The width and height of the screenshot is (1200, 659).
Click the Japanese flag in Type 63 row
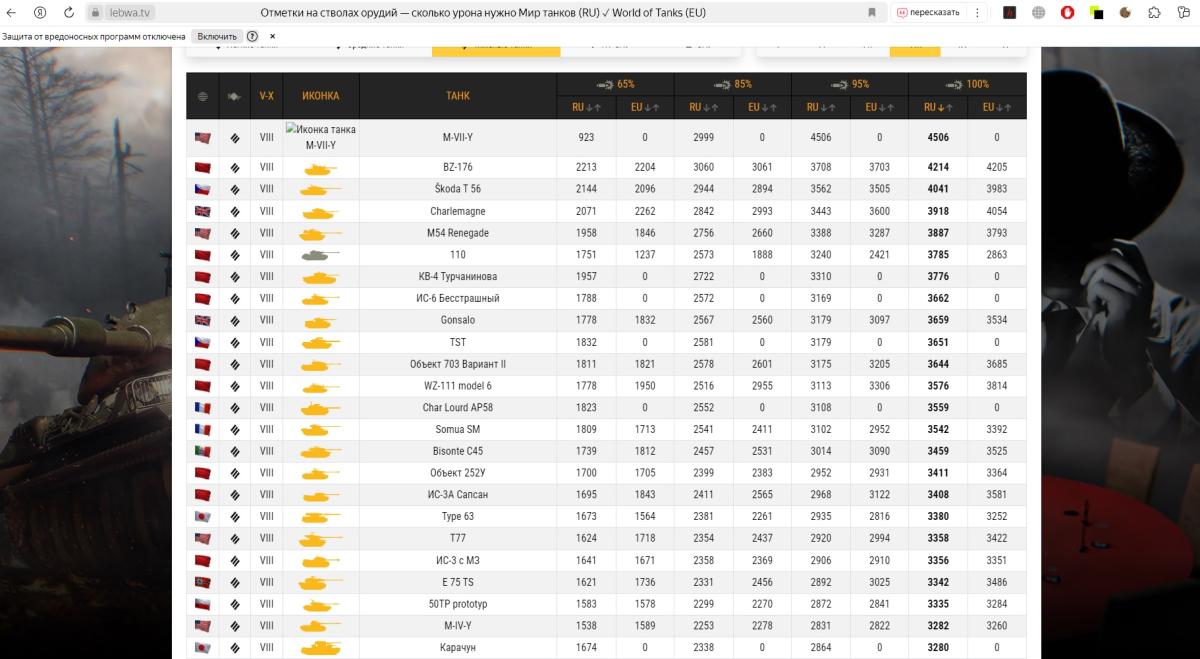click(x=203, y=517)
